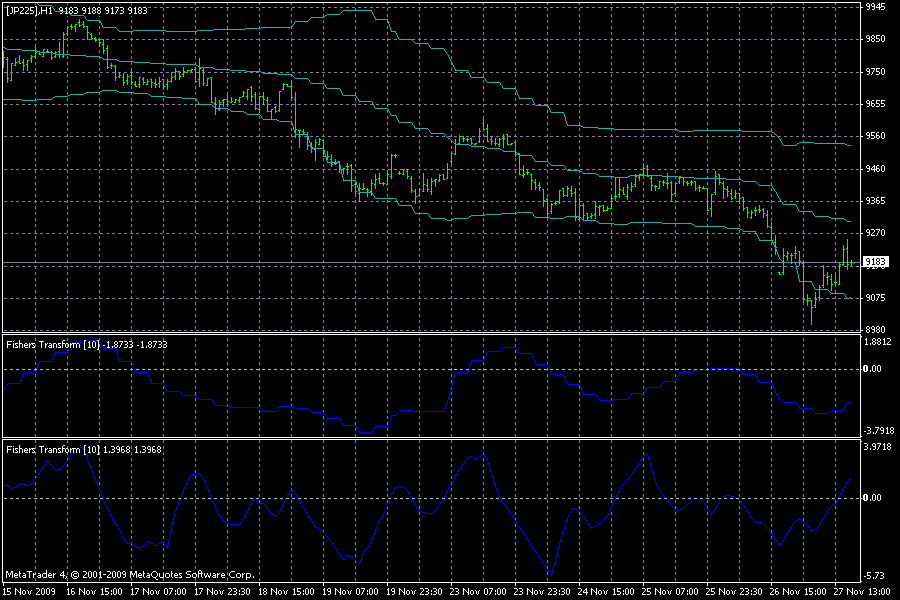
Task: Click the 16 Nov 15:00 time label
Action: pos(97,591)
